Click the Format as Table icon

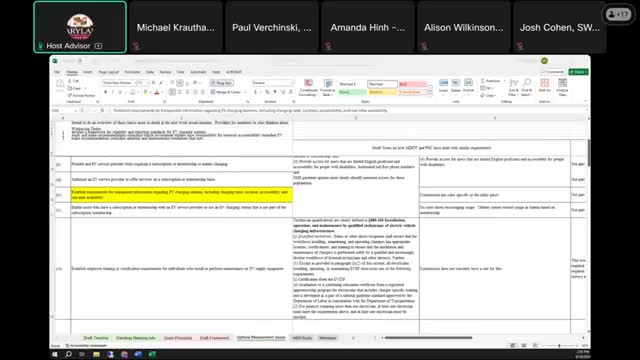(x=327, y=88)
